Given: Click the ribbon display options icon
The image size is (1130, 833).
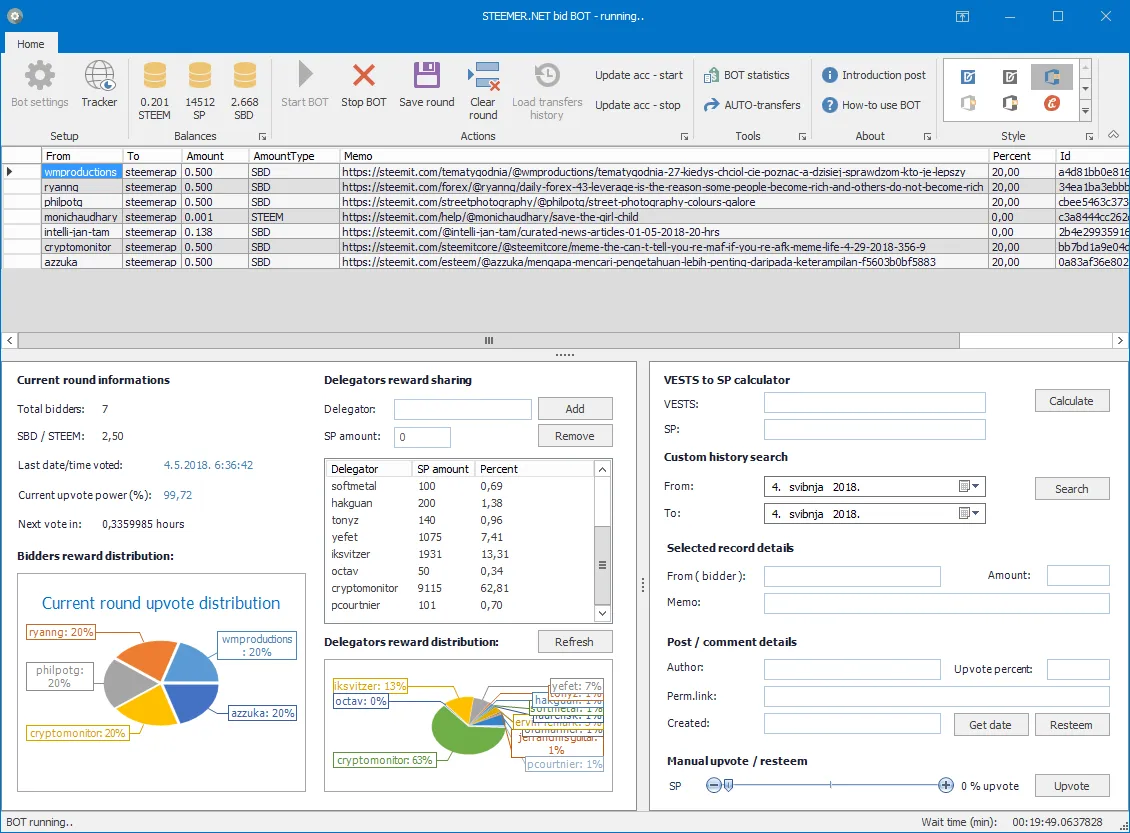Looking at the screenshot, I should point(962,16).
